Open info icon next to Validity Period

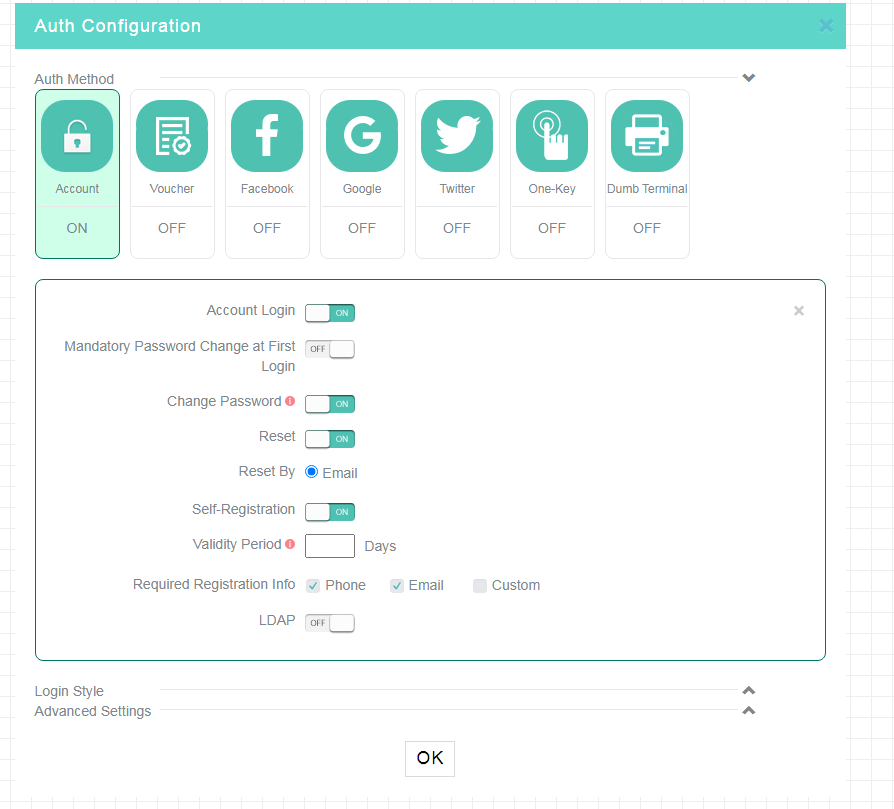pyautogui.click(x=290, y=544)
